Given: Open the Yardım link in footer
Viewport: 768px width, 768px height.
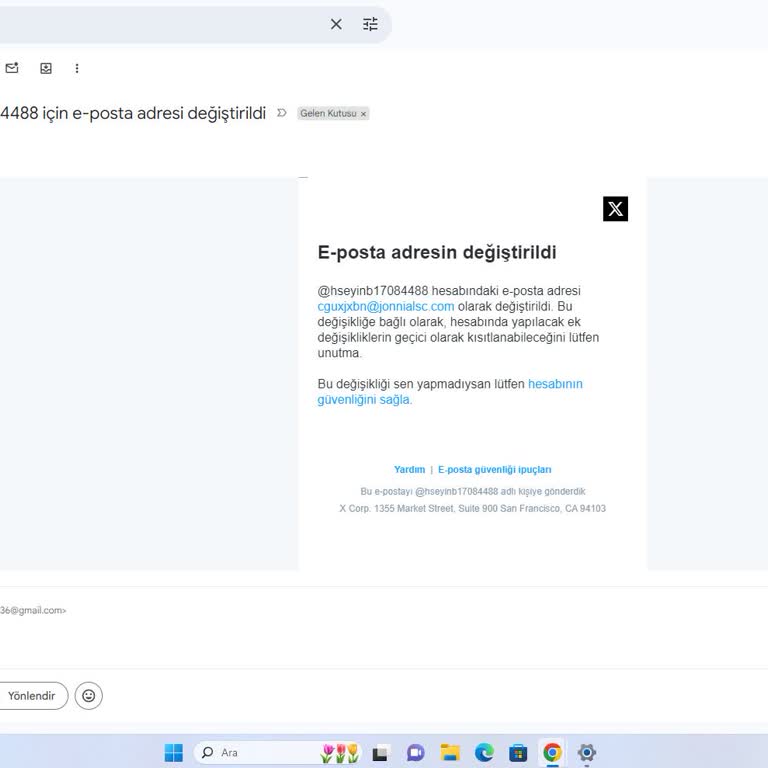Looking at the screenshot, I should coord(409,469).
